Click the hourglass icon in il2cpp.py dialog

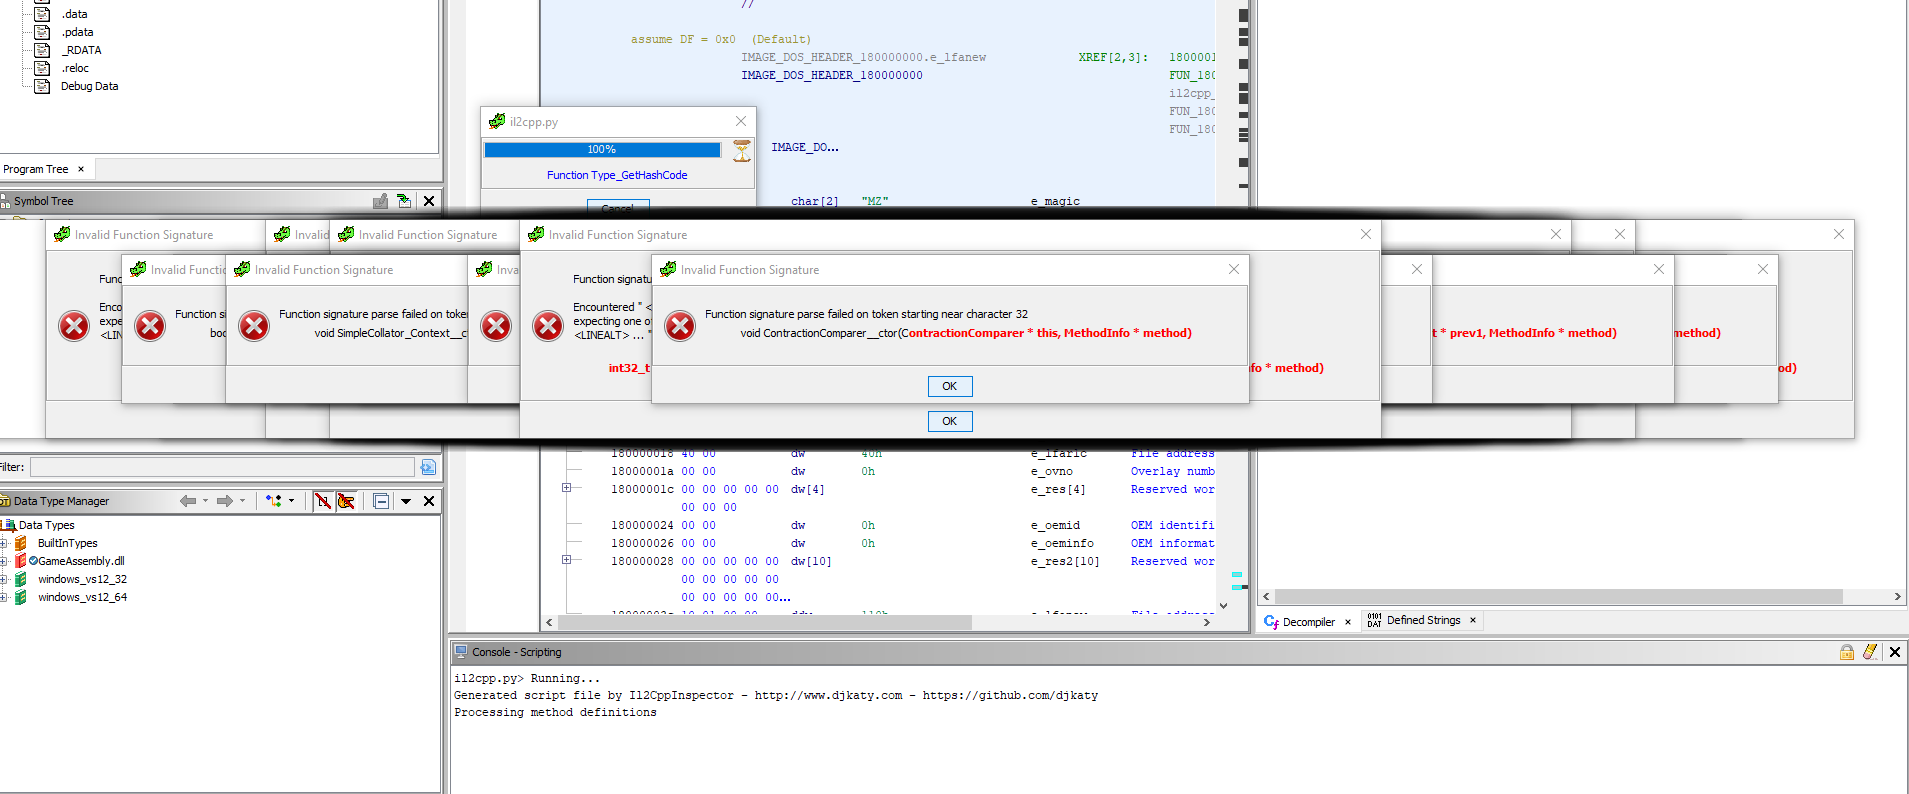click(741, 150)
